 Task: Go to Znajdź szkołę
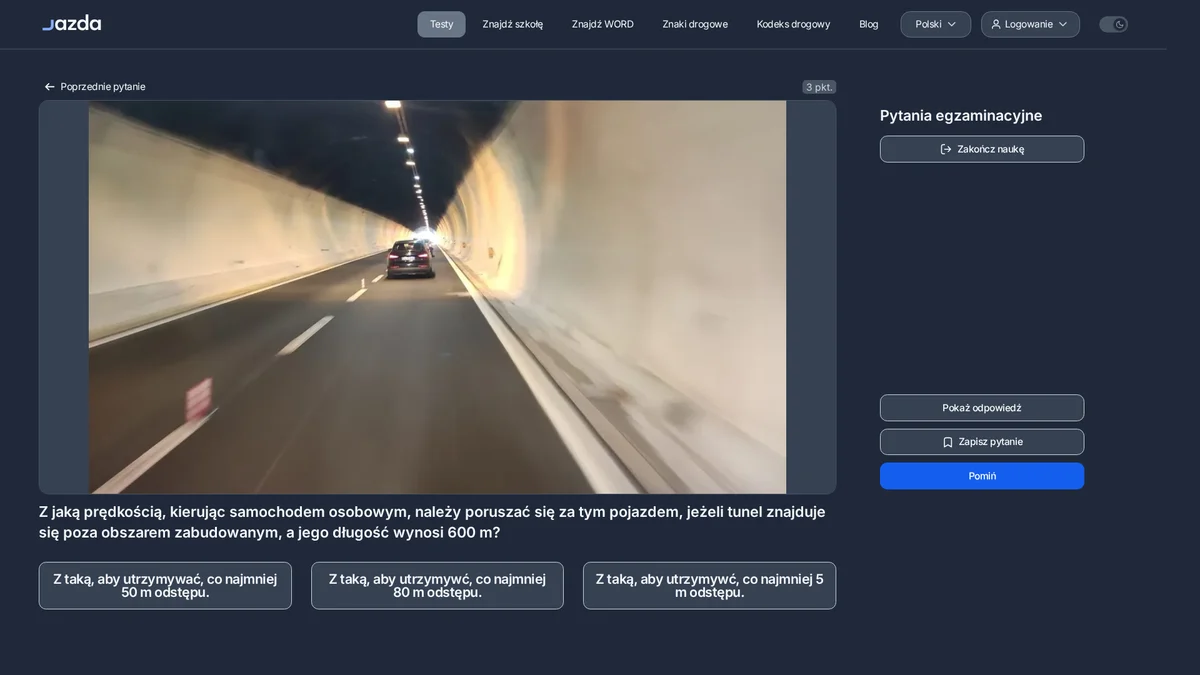click(x=513, y=24)
